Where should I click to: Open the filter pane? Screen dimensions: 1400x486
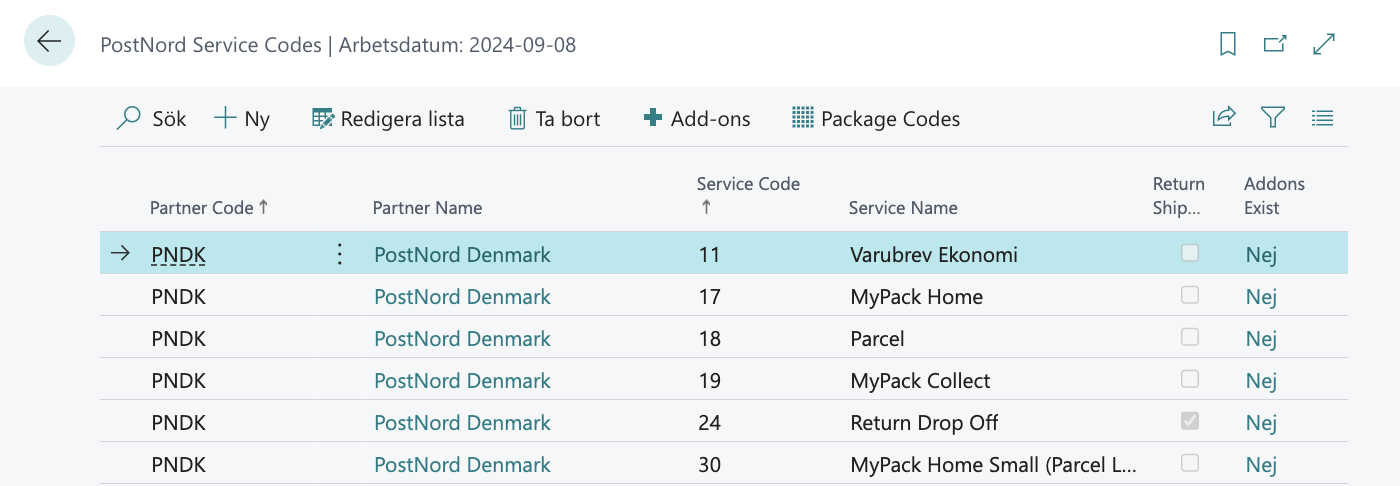[x=1272, y=118]
